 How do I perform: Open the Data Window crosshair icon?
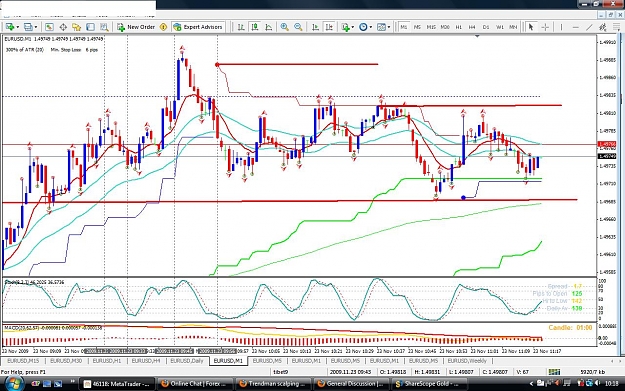click(63, 27)
